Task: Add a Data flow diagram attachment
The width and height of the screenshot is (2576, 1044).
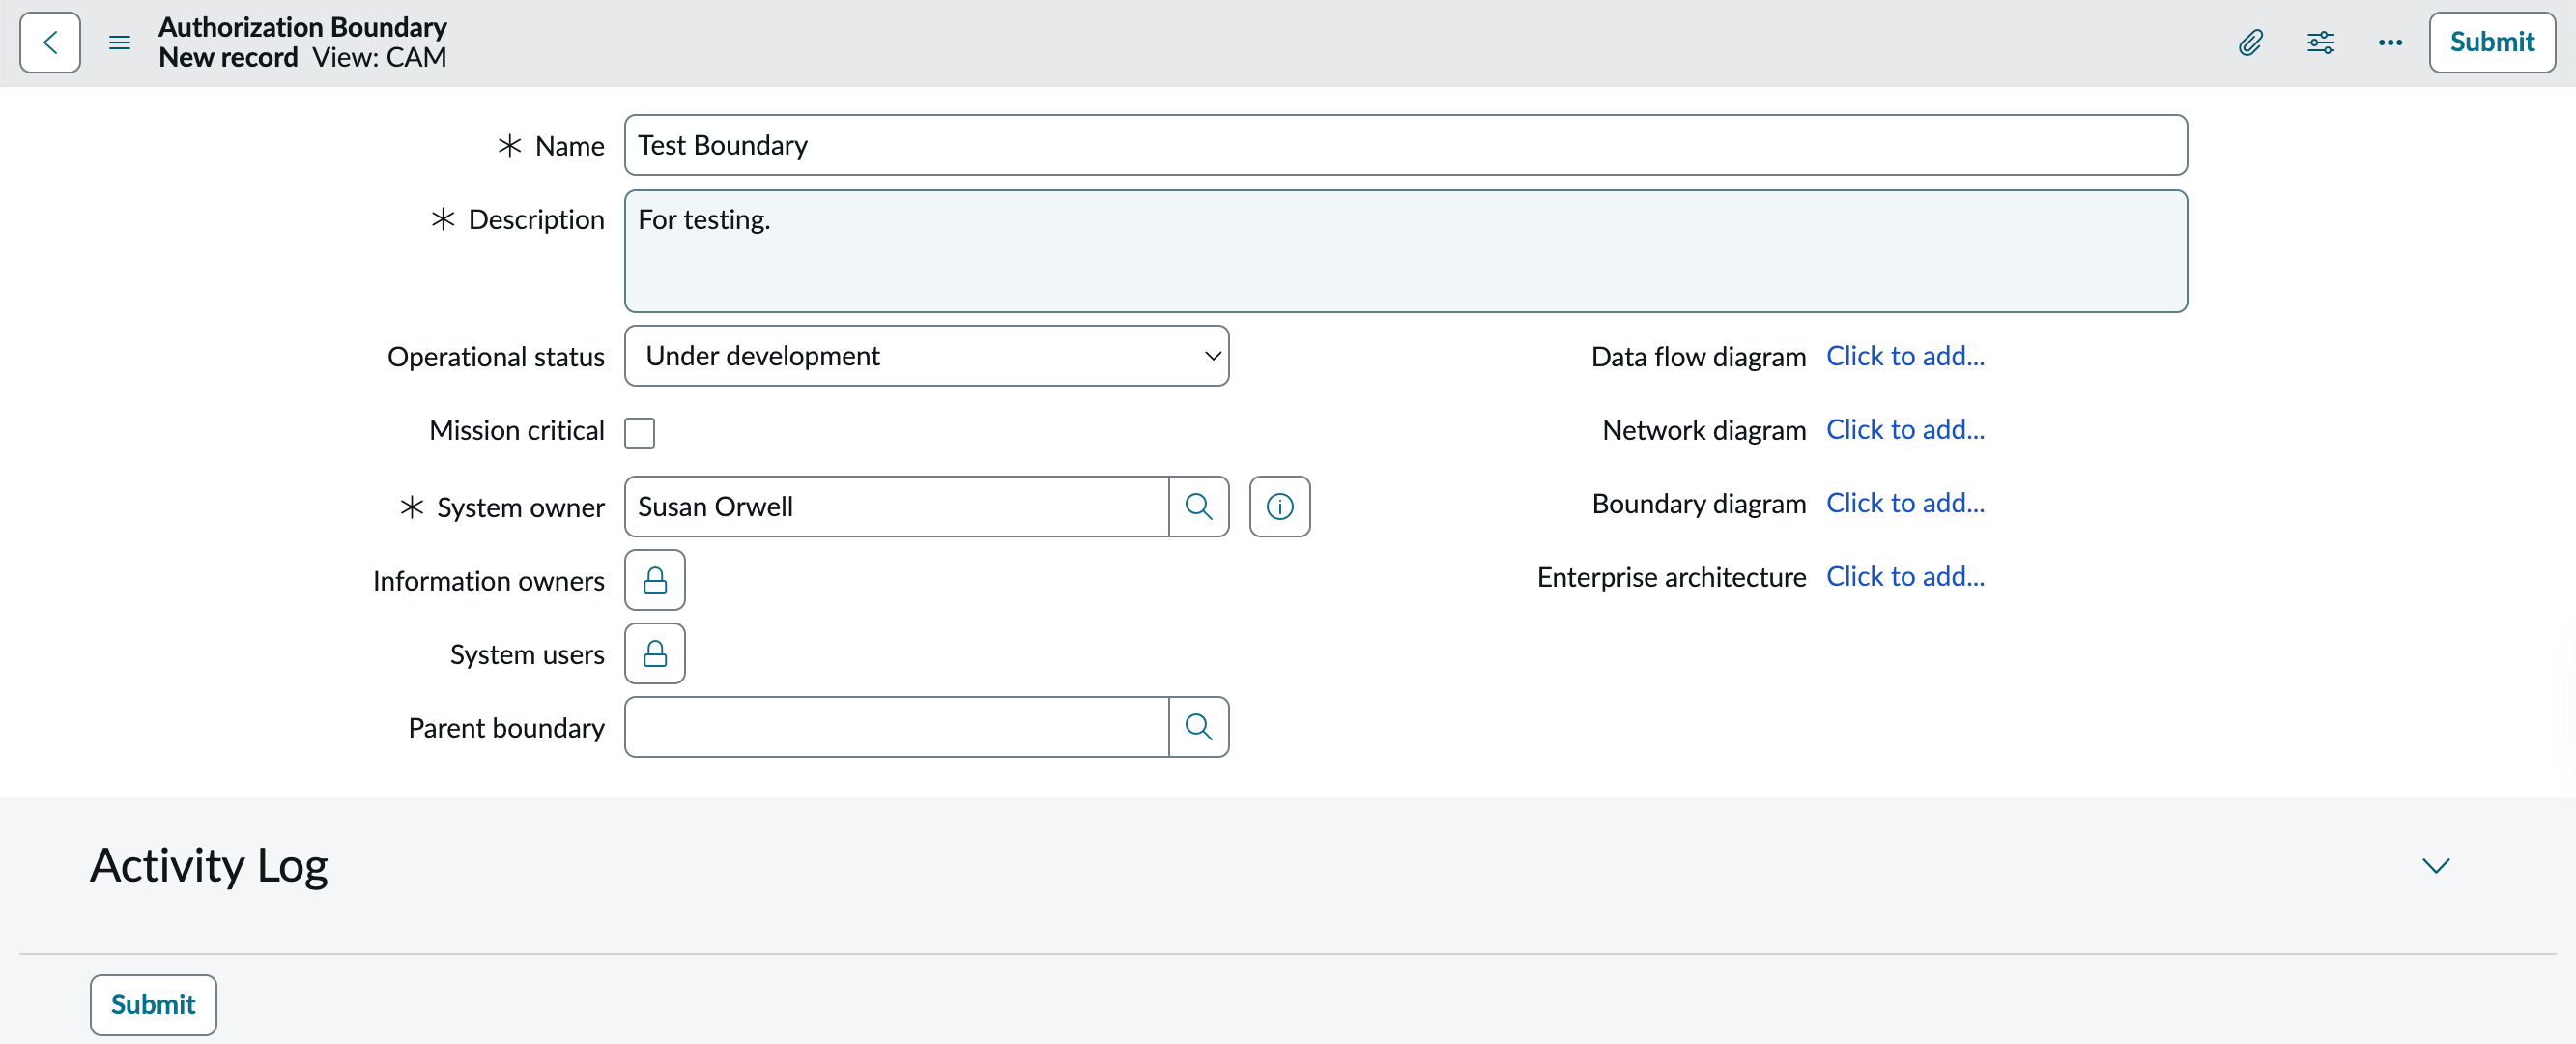Action: point(1905,356)
